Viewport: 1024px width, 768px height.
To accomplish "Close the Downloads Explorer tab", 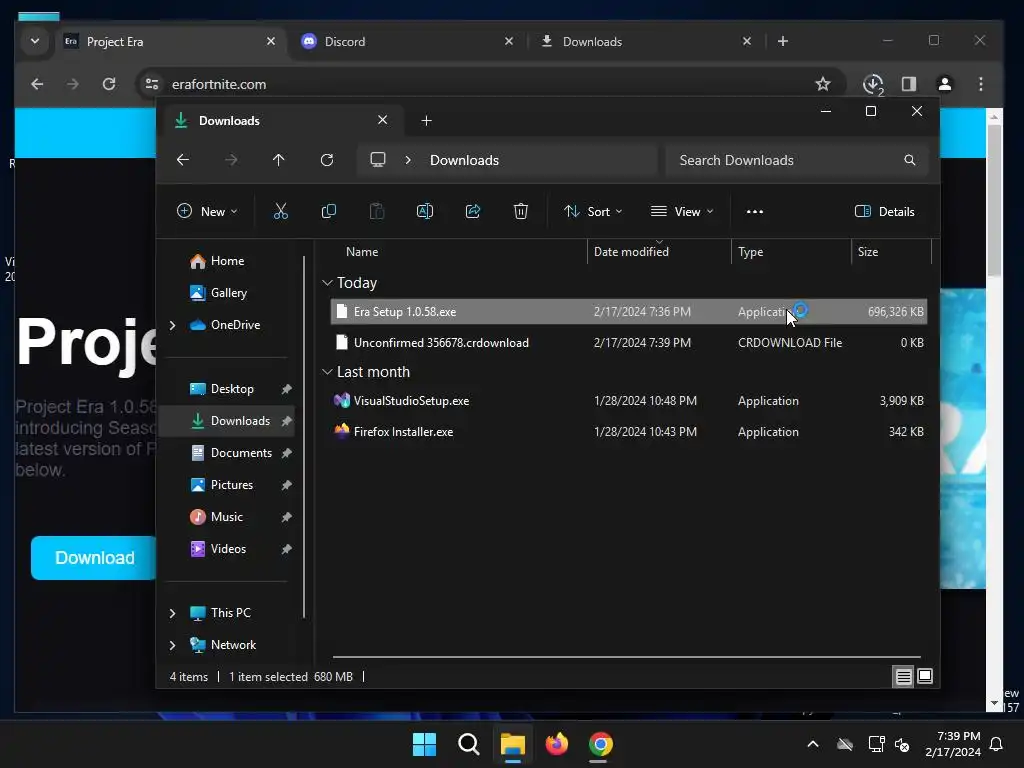I will [x=383, y=120].
